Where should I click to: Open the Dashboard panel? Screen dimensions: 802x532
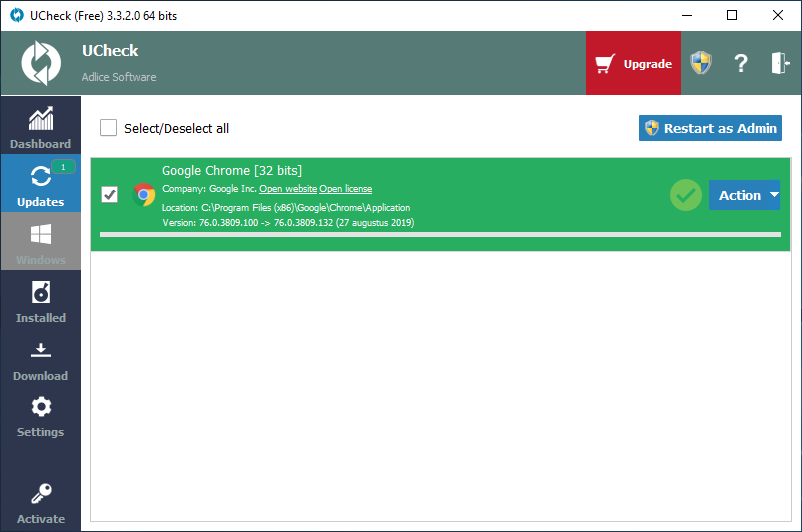[40, 125]
